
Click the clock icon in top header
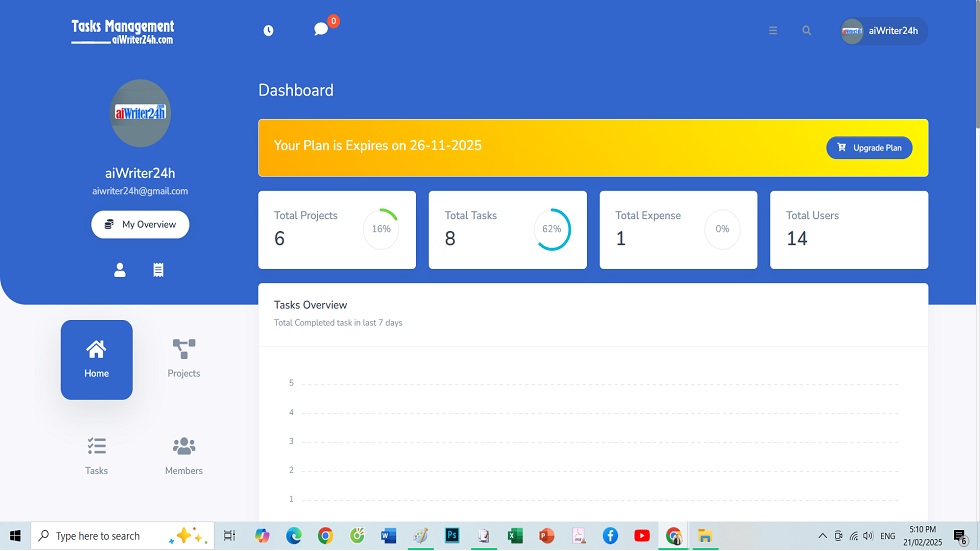click(268, 31)
